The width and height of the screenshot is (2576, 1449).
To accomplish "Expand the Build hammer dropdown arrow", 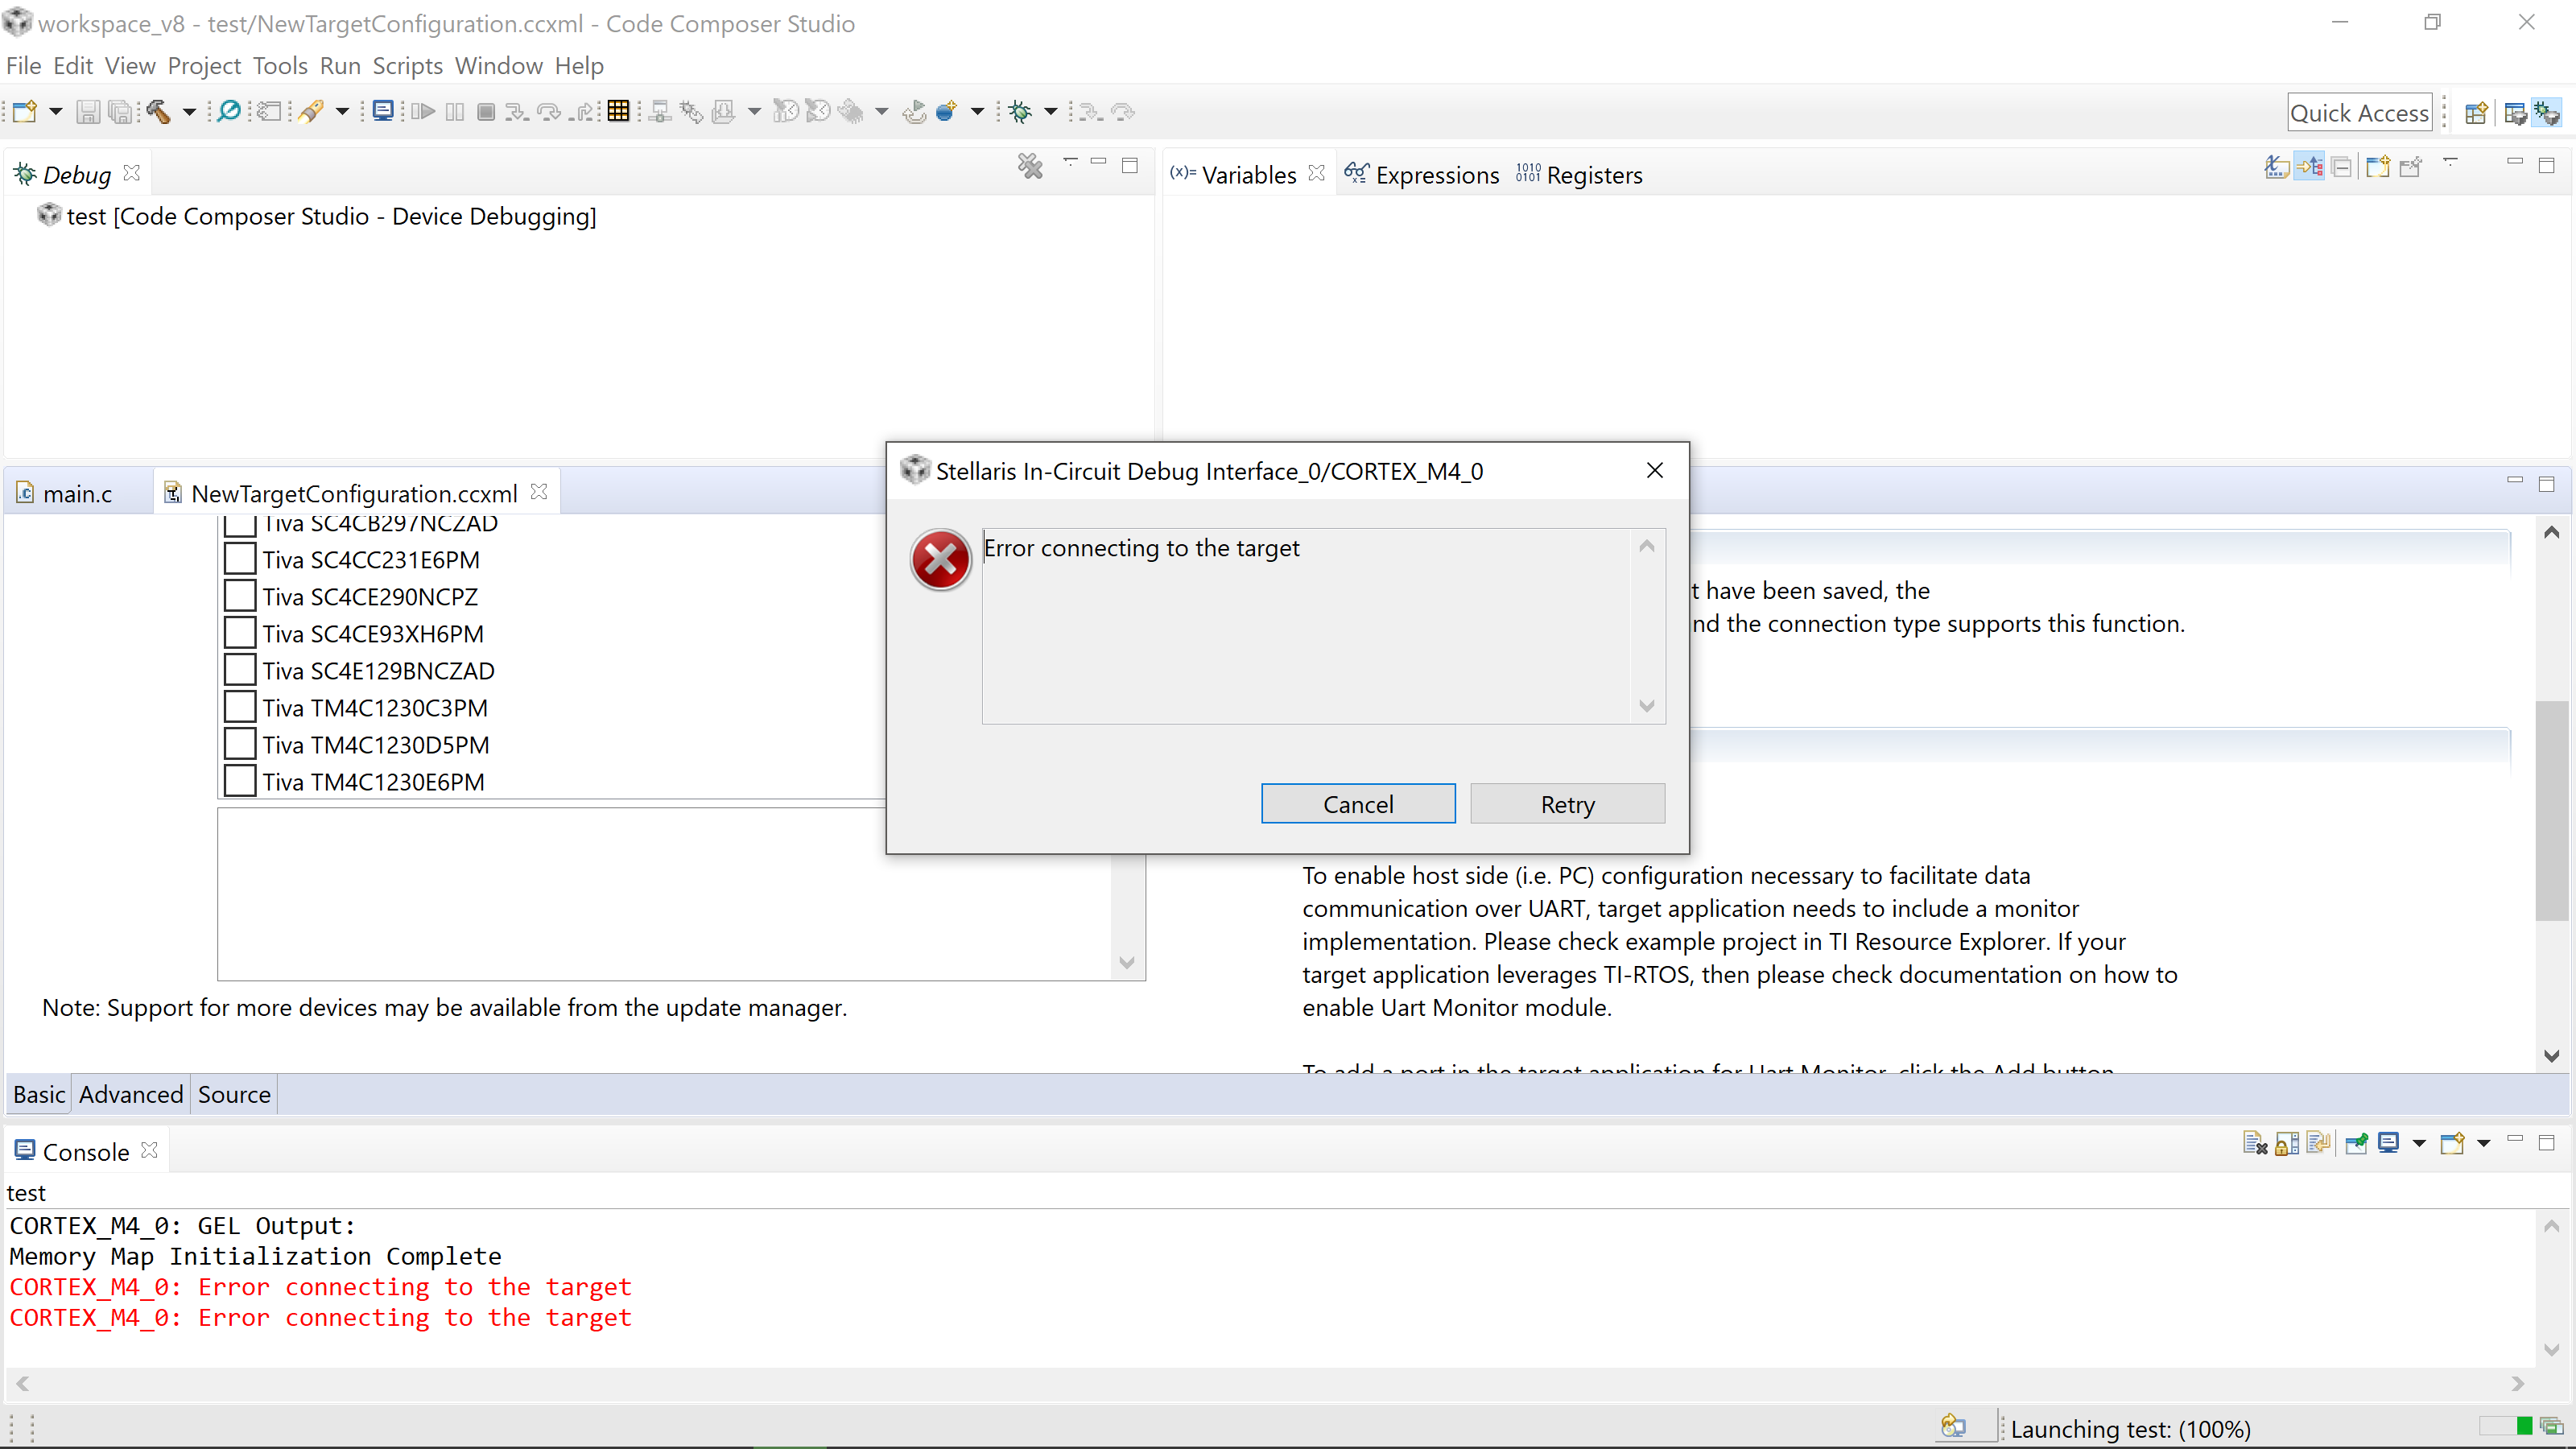I will (x=188, y=112).
